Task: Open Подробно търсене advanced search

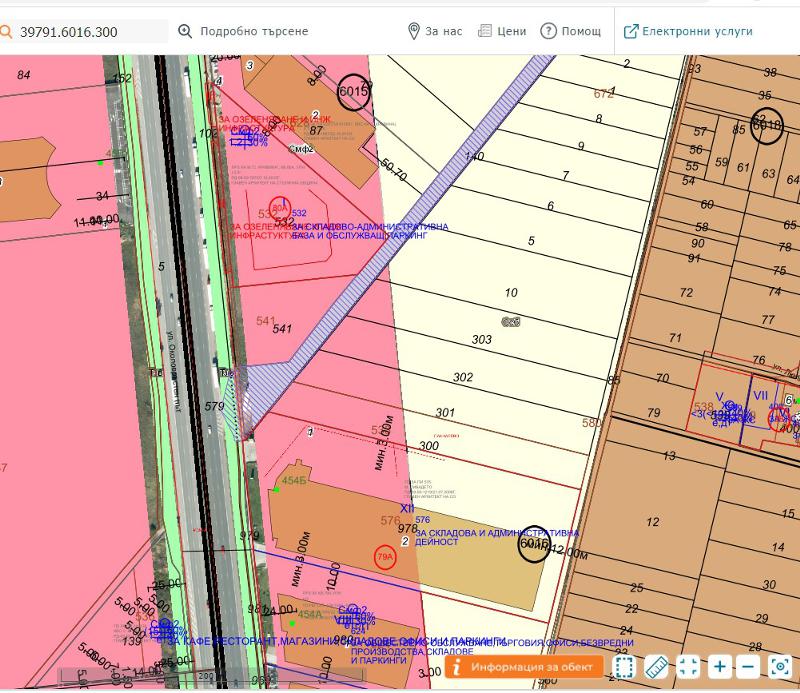Action: pyautogui.click(x=243, y=31)
